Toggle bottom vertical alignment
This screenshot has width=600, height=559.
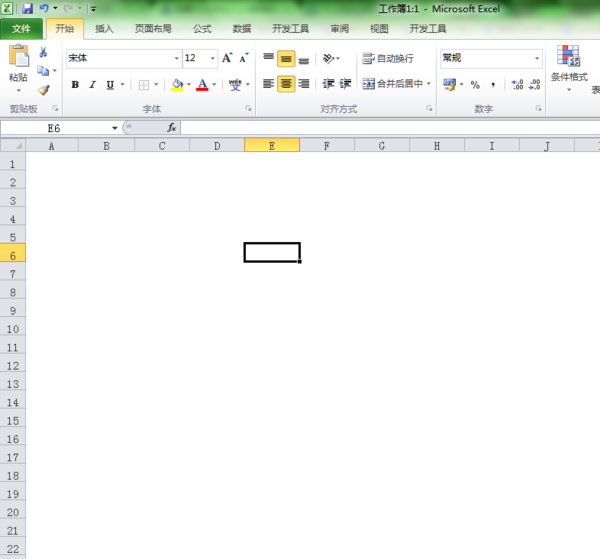pos(304,59)
